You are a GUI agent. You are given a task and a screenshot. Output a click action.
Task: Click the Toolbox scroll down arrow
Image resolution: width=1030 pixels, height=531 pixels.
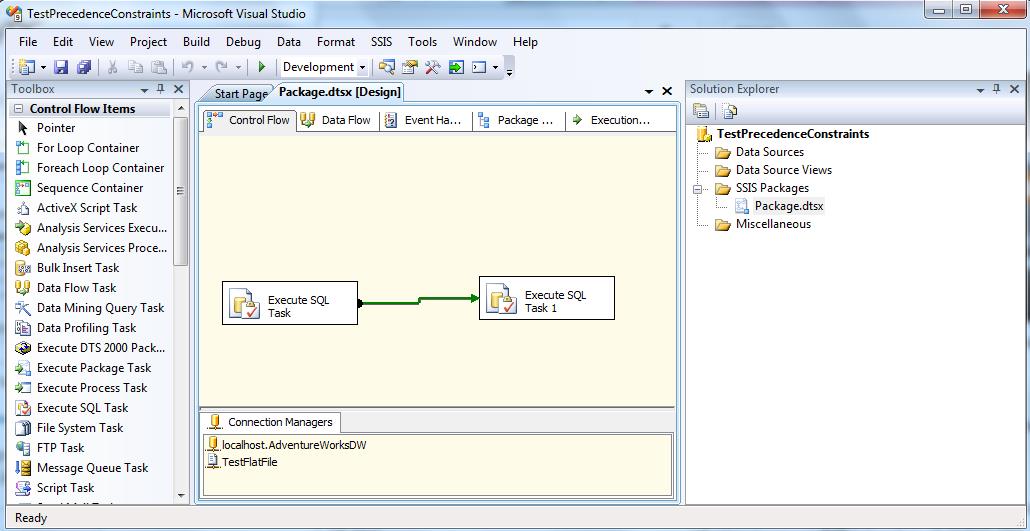[181, 495]
